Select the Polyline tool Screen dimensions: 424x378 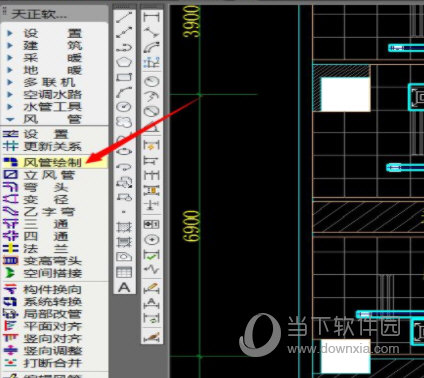(124, 47)
